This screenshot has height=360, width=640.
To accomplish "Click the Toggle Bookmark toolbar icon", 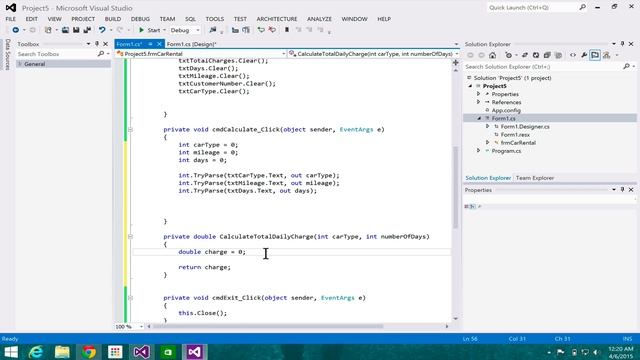I will pos(287,30).
